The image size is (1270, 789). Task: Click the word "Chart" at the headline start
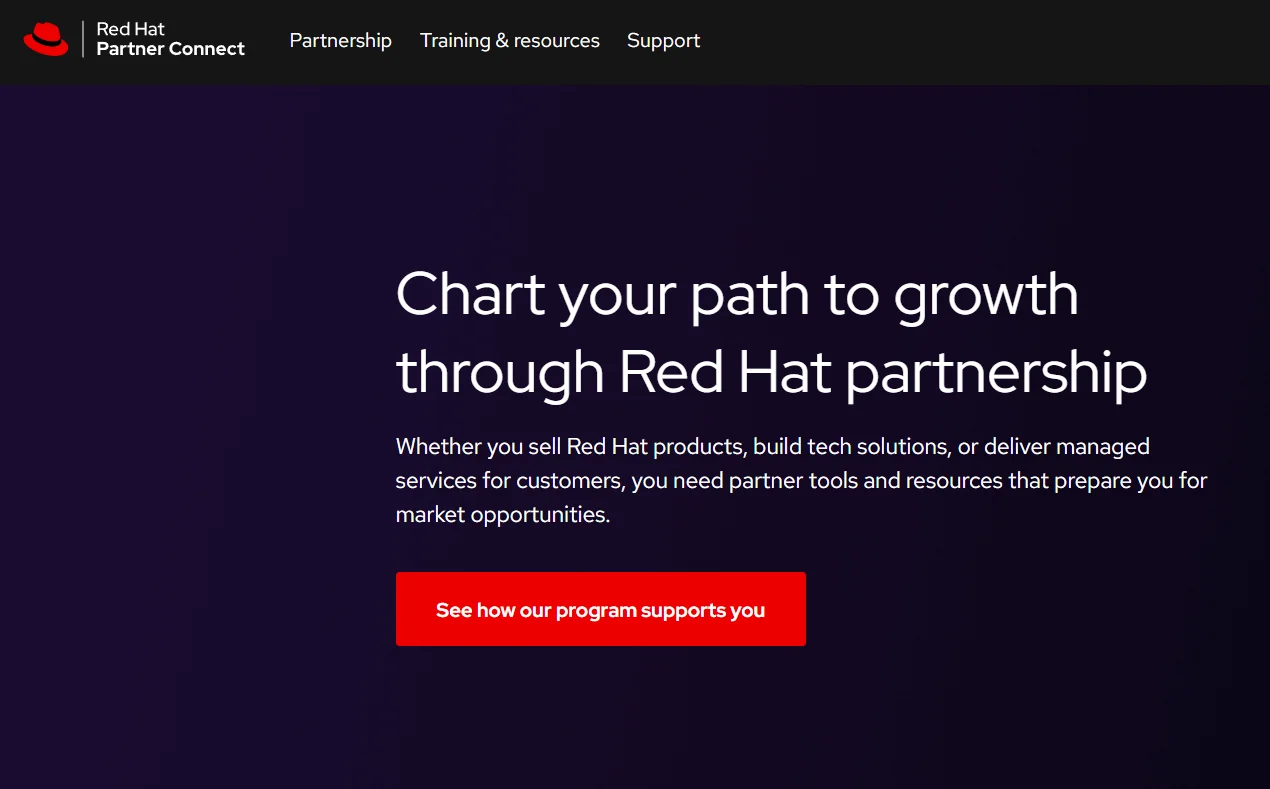[x=468, y=294]
